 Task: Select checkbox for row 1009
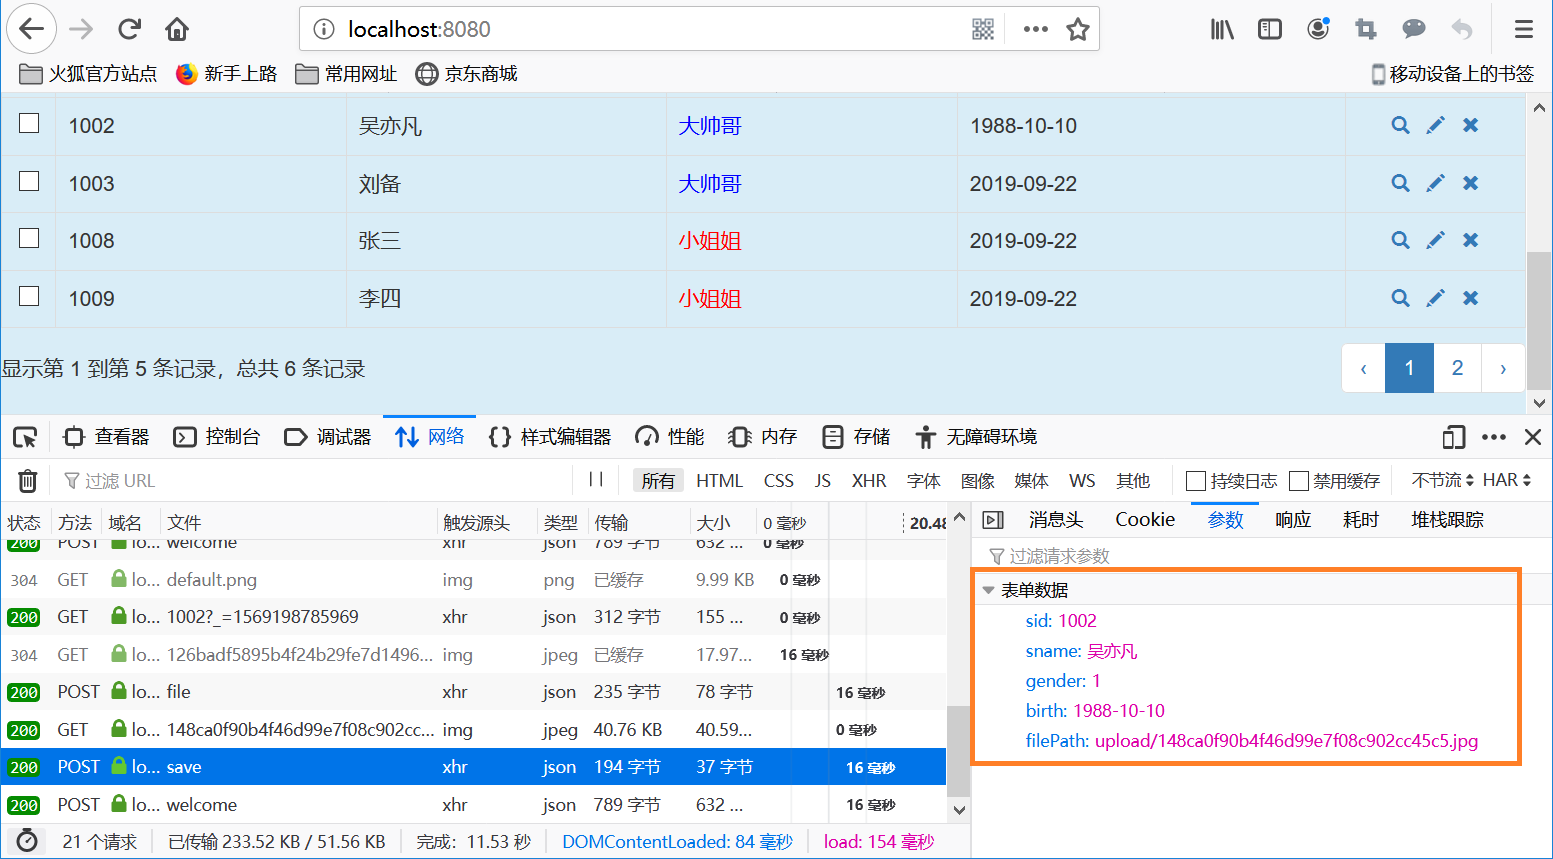[x=29, y=296]
